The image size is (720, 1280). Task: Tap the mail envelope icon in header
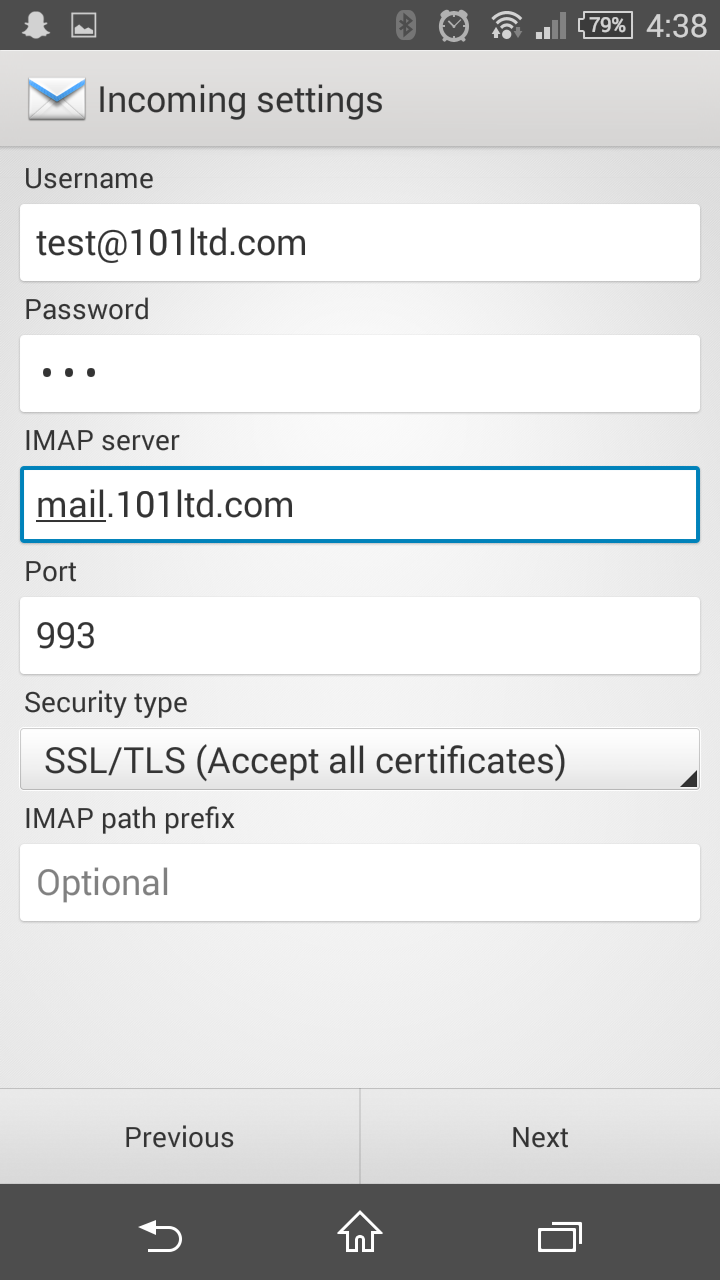coord(56,100)
